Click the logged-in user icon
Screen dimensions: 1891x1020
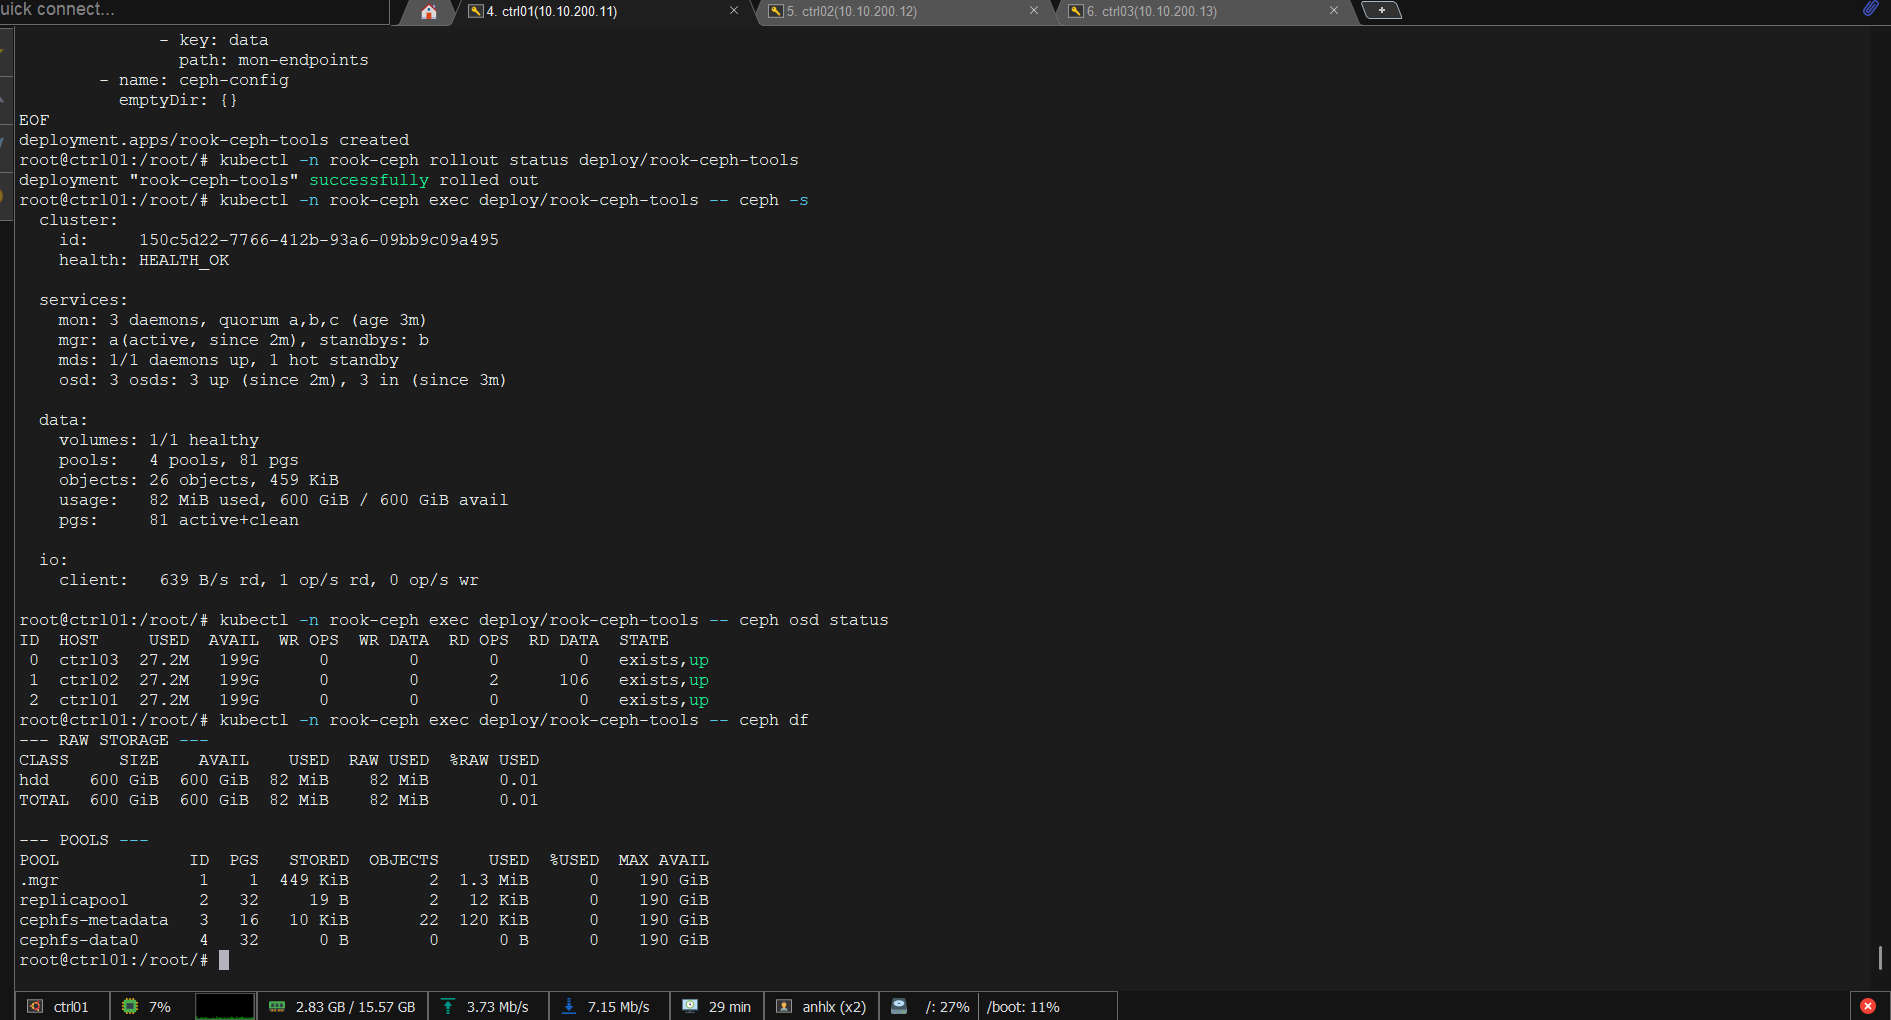tap(784, 1007)
